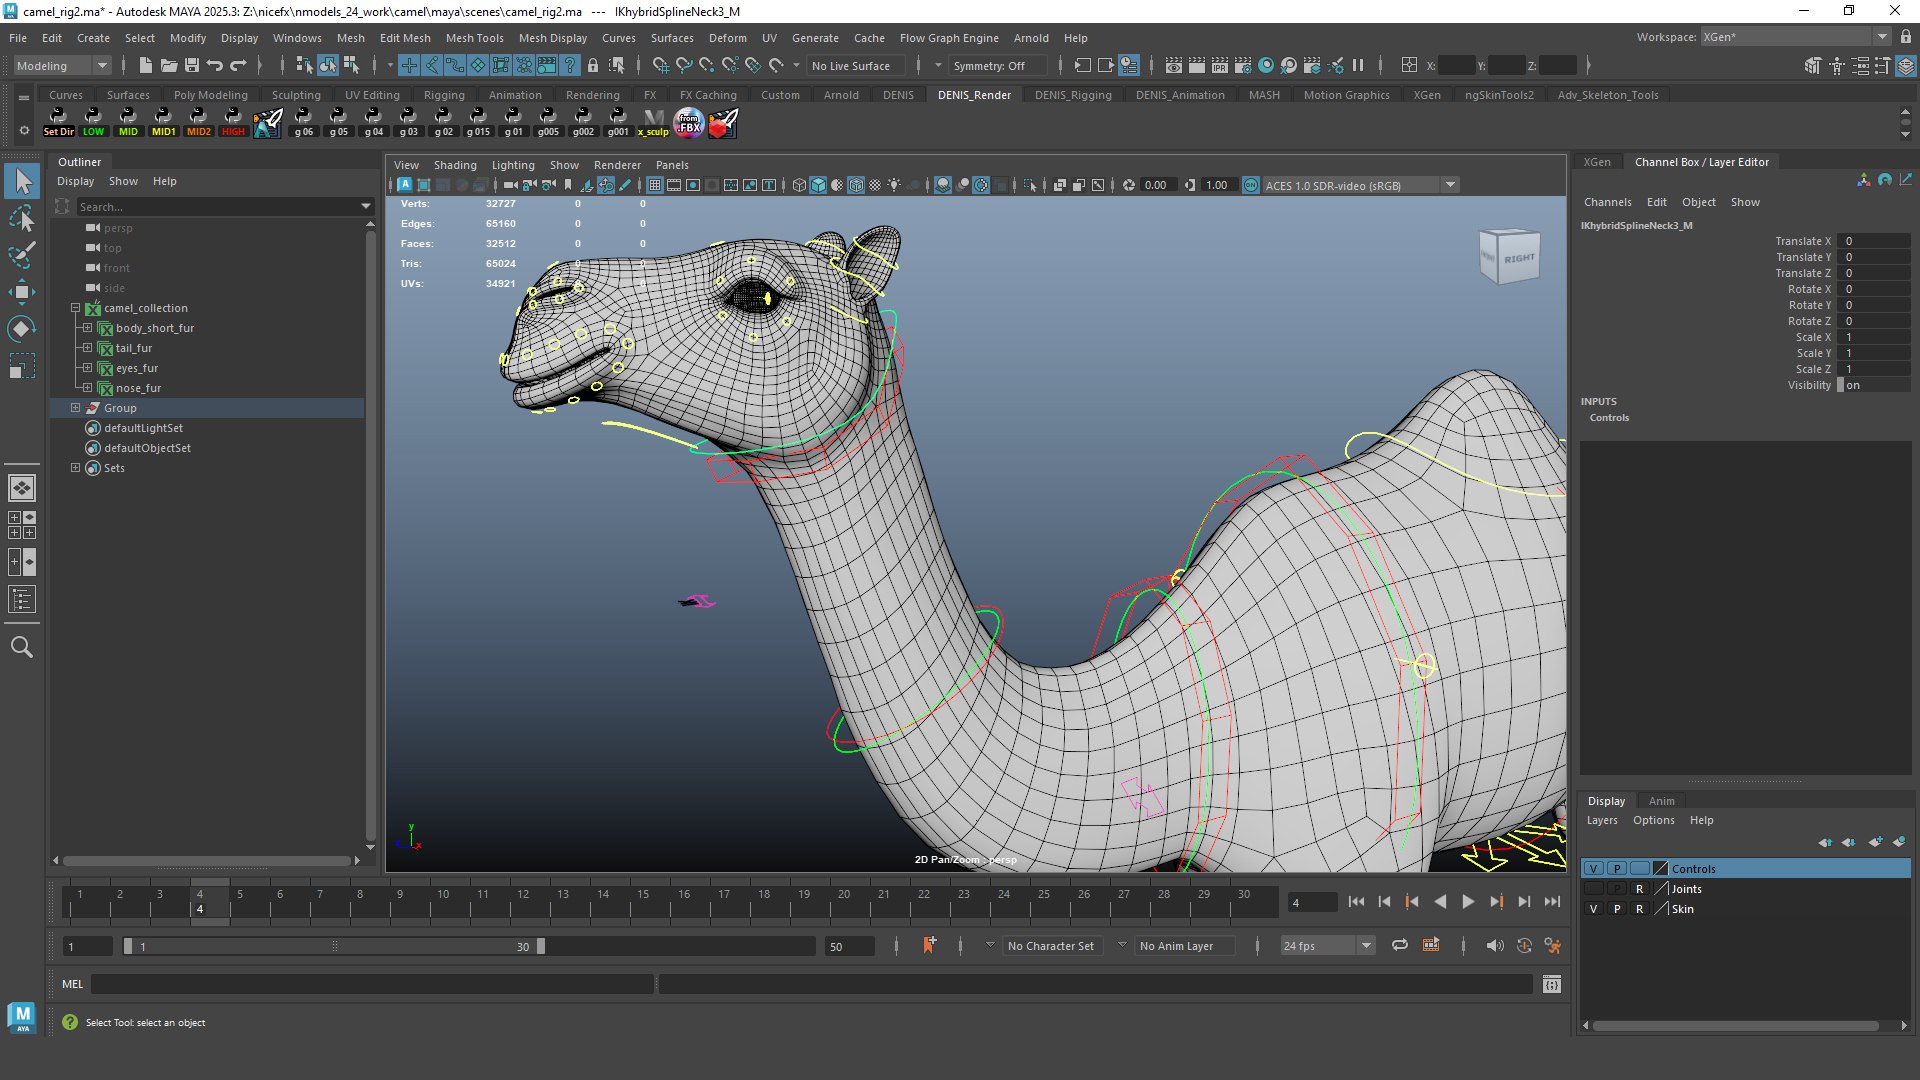Viewport: 1920px width, 1080px height.
Task: Open the Symmetry: Off dropdown
Action: [997, 66]
